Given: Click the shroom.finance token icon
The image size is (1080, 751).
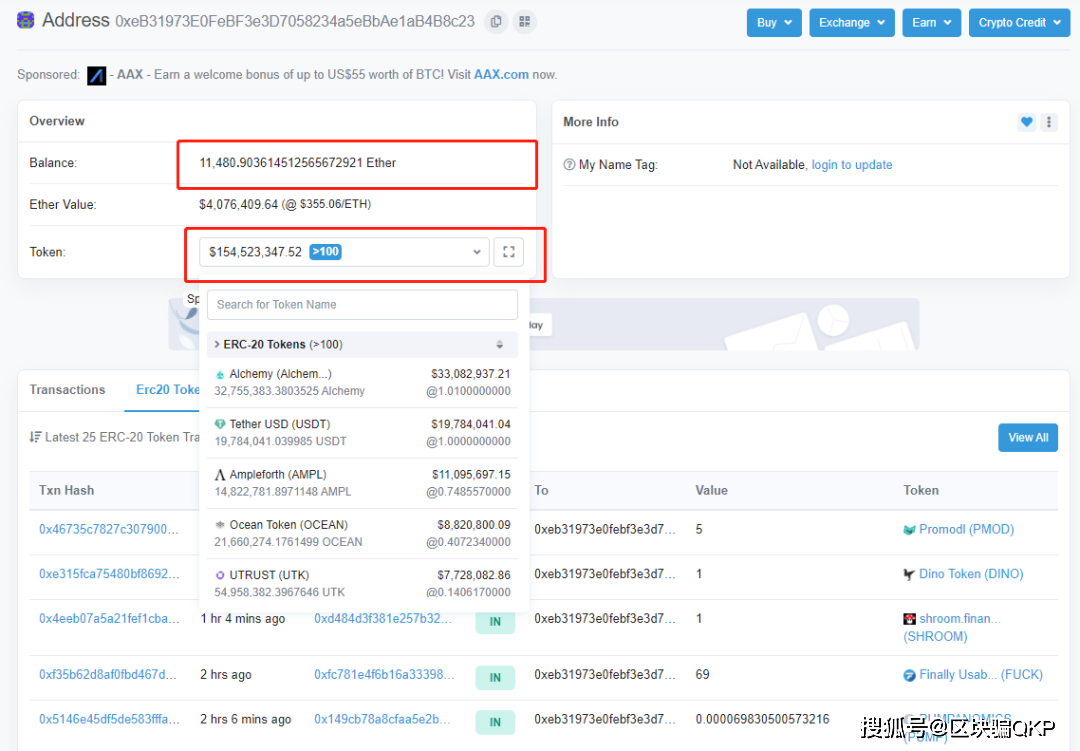Looking at the screenshot, I should [909, 619].
